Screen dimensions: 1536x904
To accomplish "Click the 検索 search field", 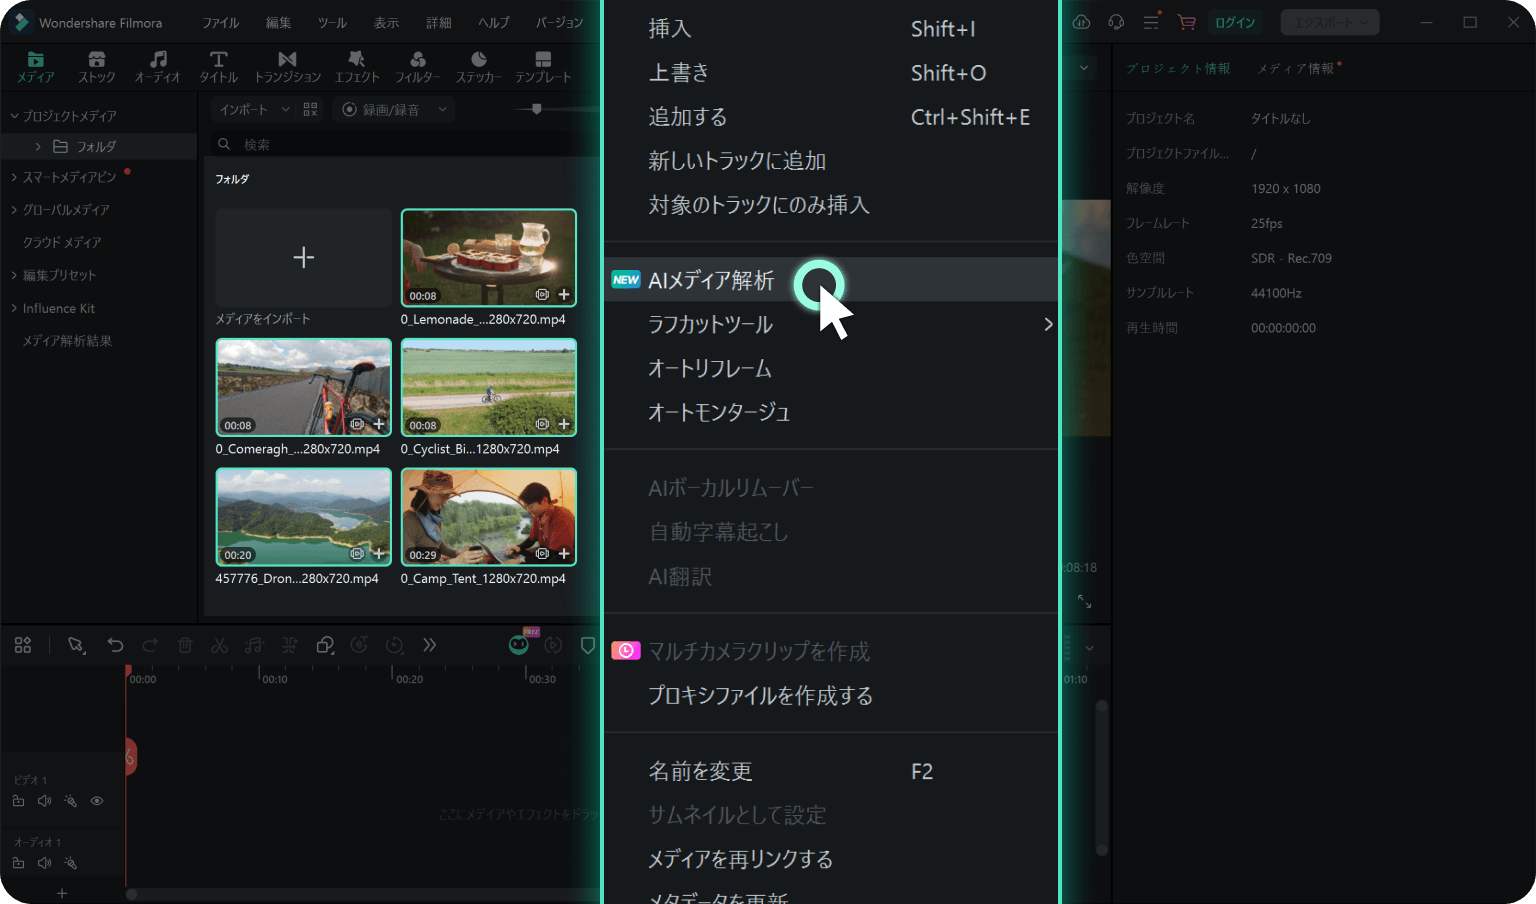I will click(404, 144).
